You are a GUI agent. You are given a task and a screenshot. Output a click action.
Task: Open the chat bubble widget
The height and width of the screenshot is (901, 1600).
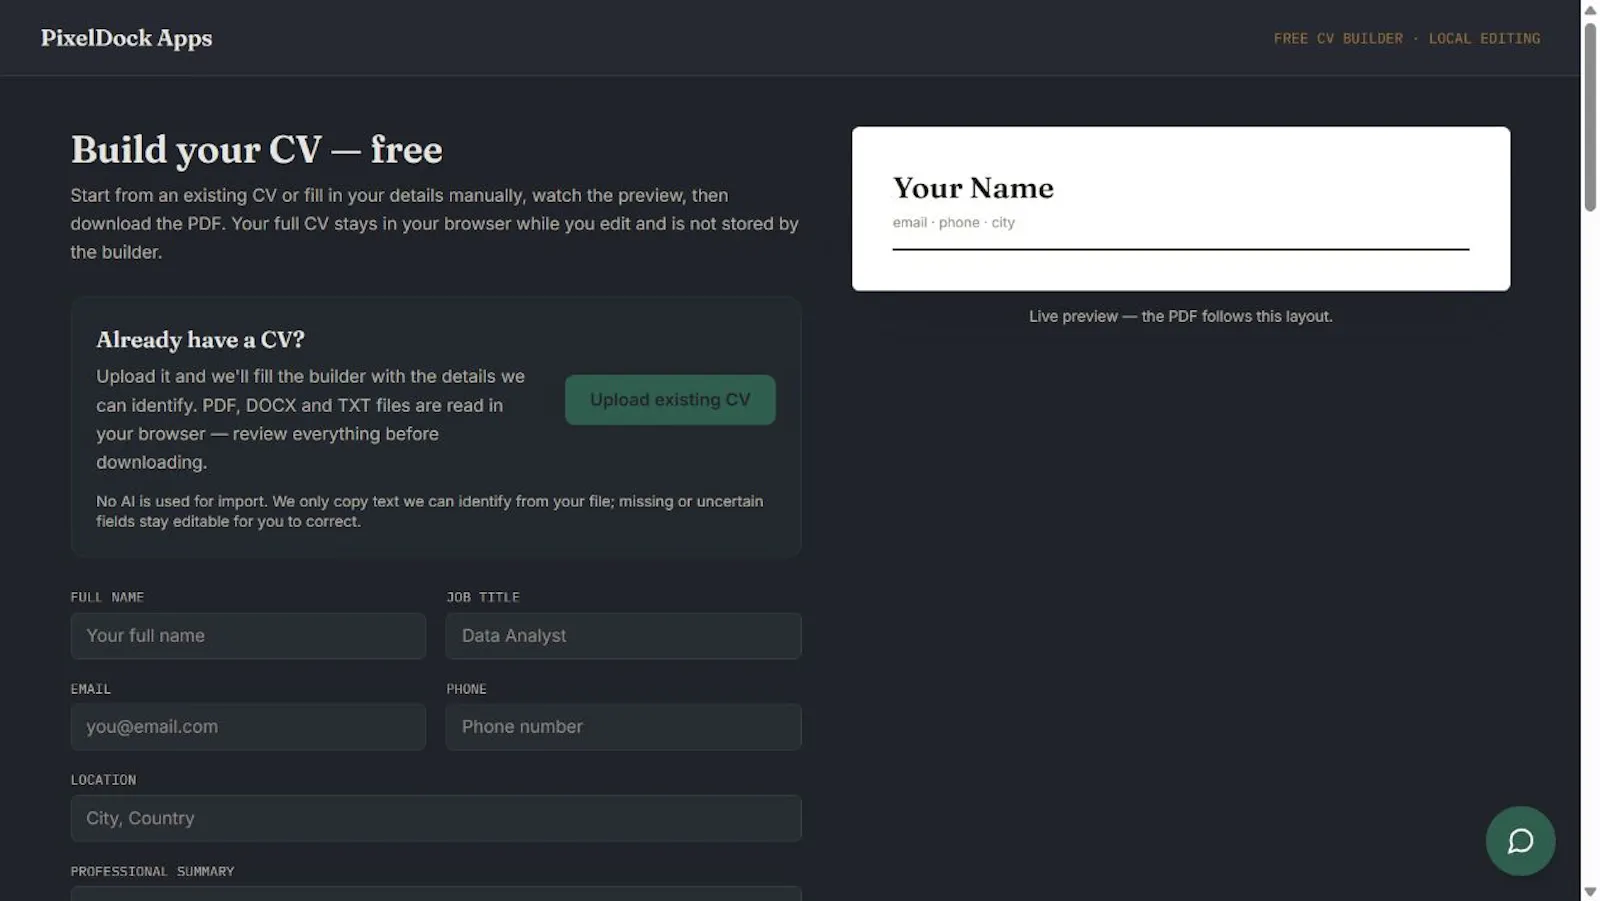tap(1520, 841)
